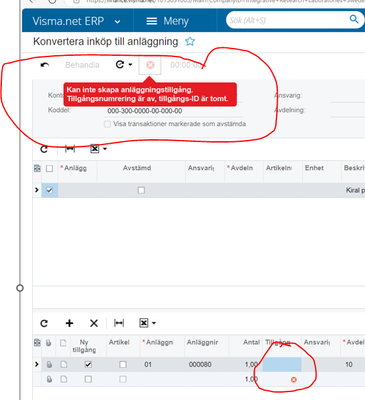Click the note icon in row 01
Viewport: 365px width, 400px height.
pos(63,365)
